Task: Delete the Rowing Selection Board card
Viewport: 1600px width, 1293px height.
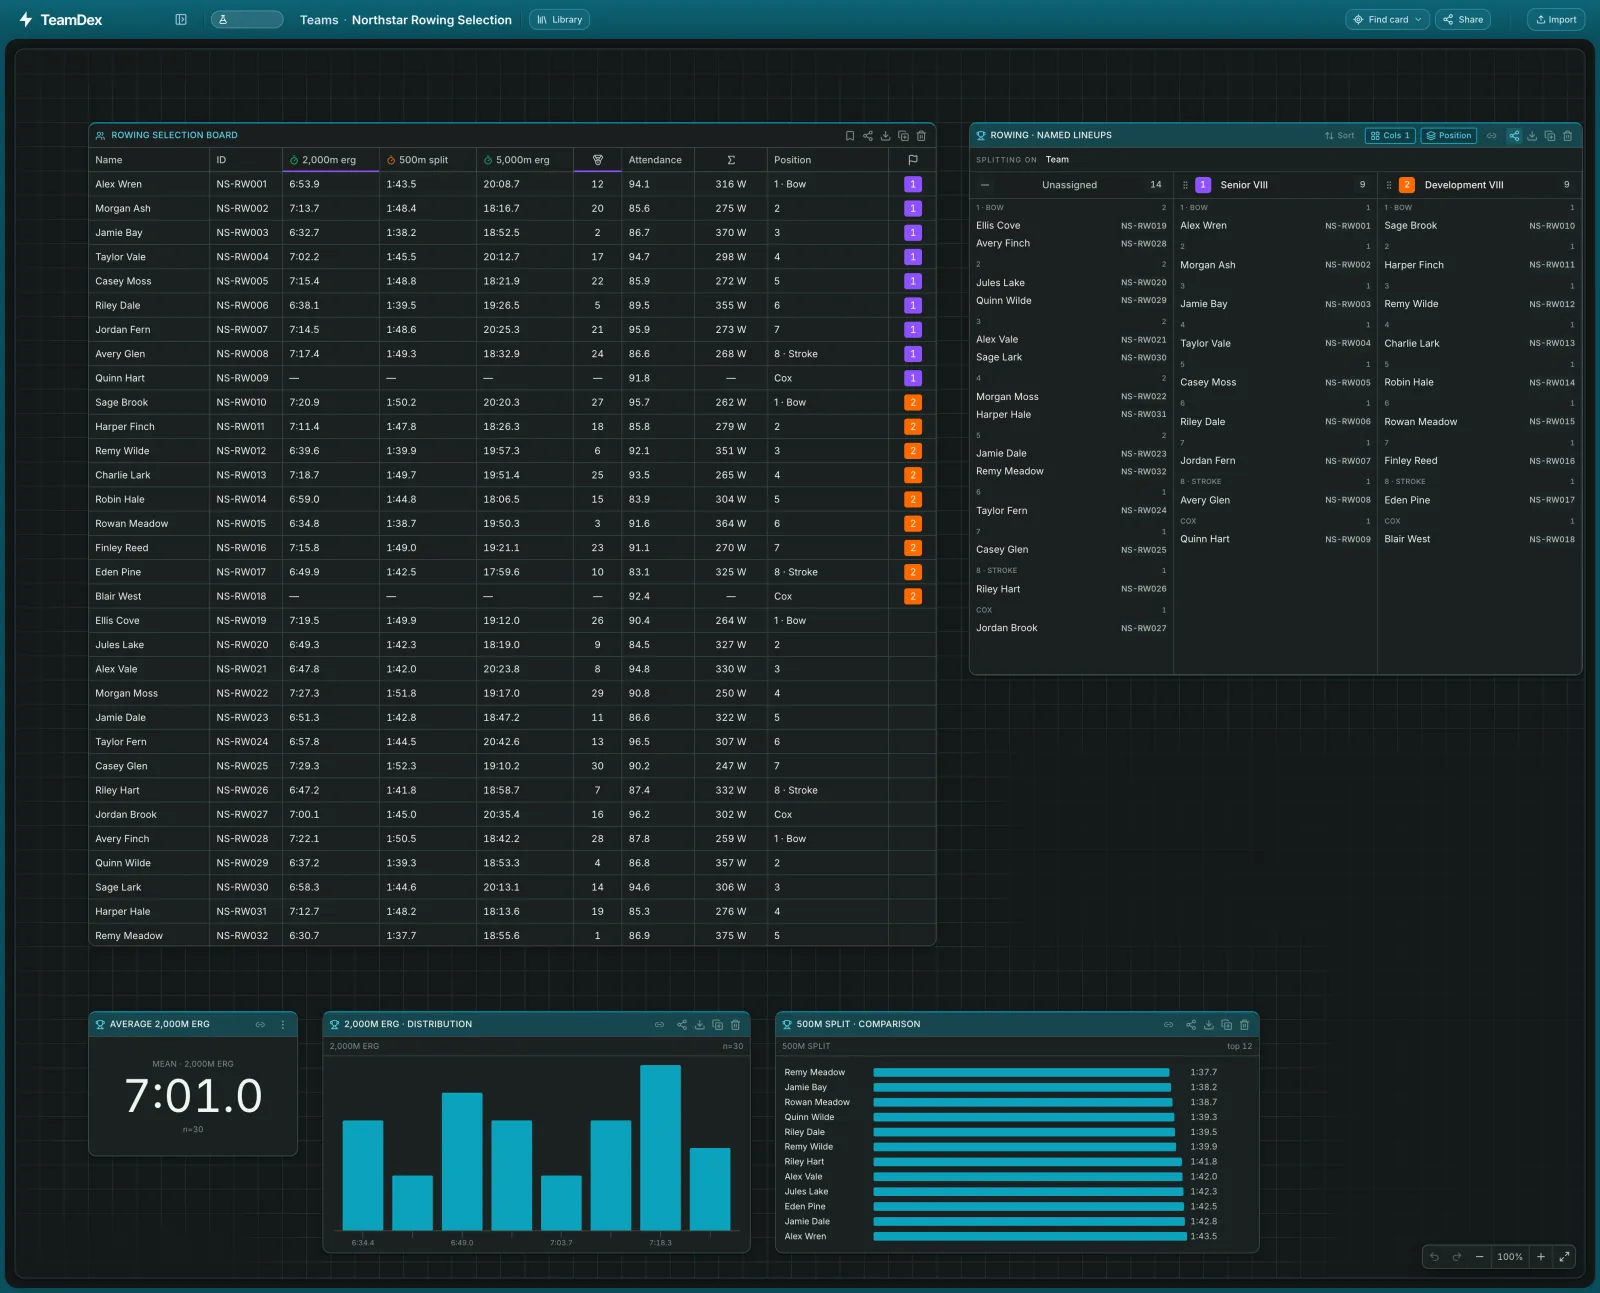Action: point(922,136)
